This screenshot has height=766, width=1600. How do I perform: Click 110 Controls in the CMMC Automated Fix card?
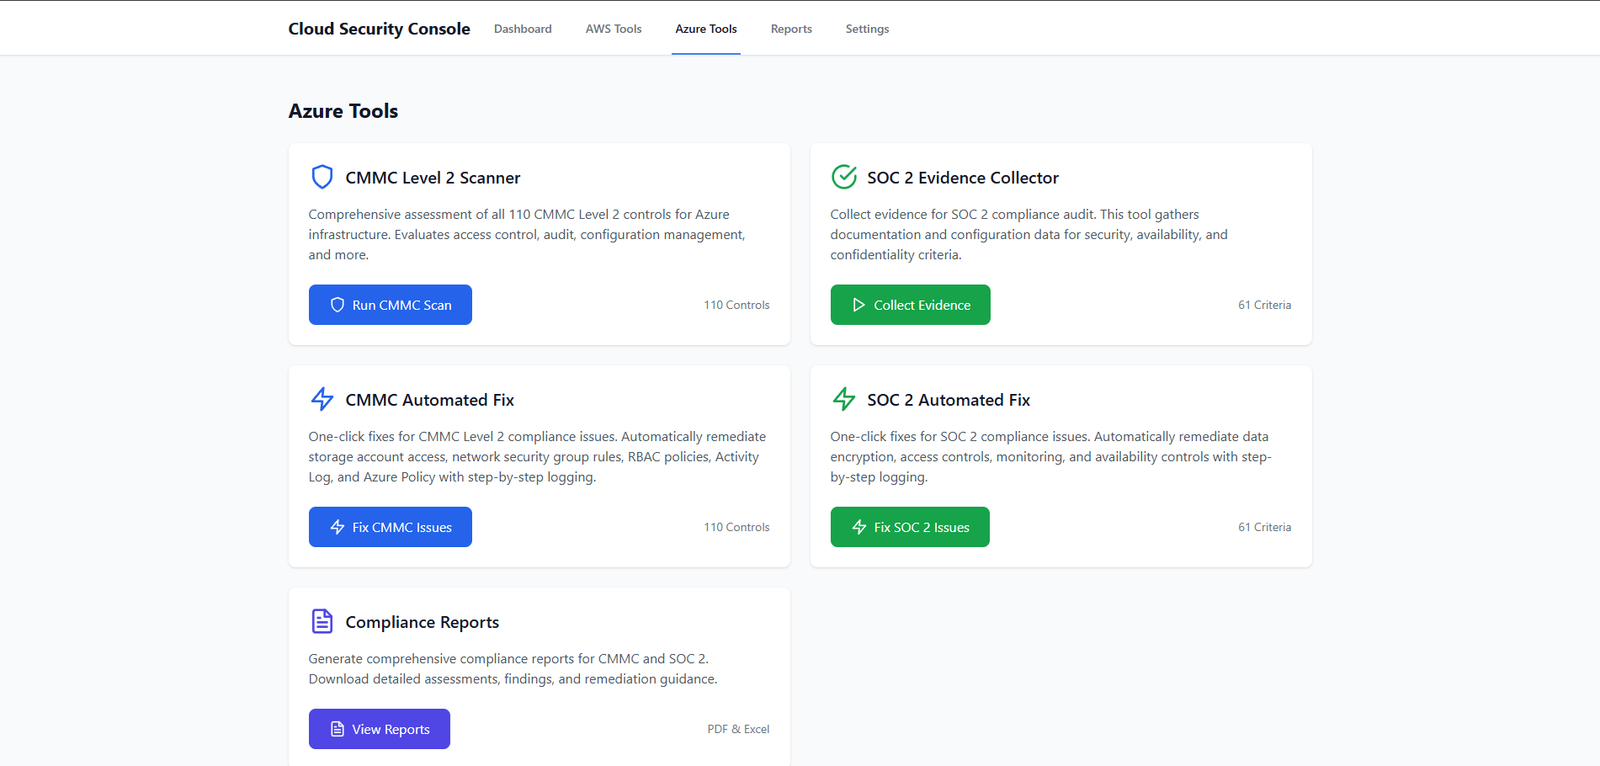coord(737,527)
